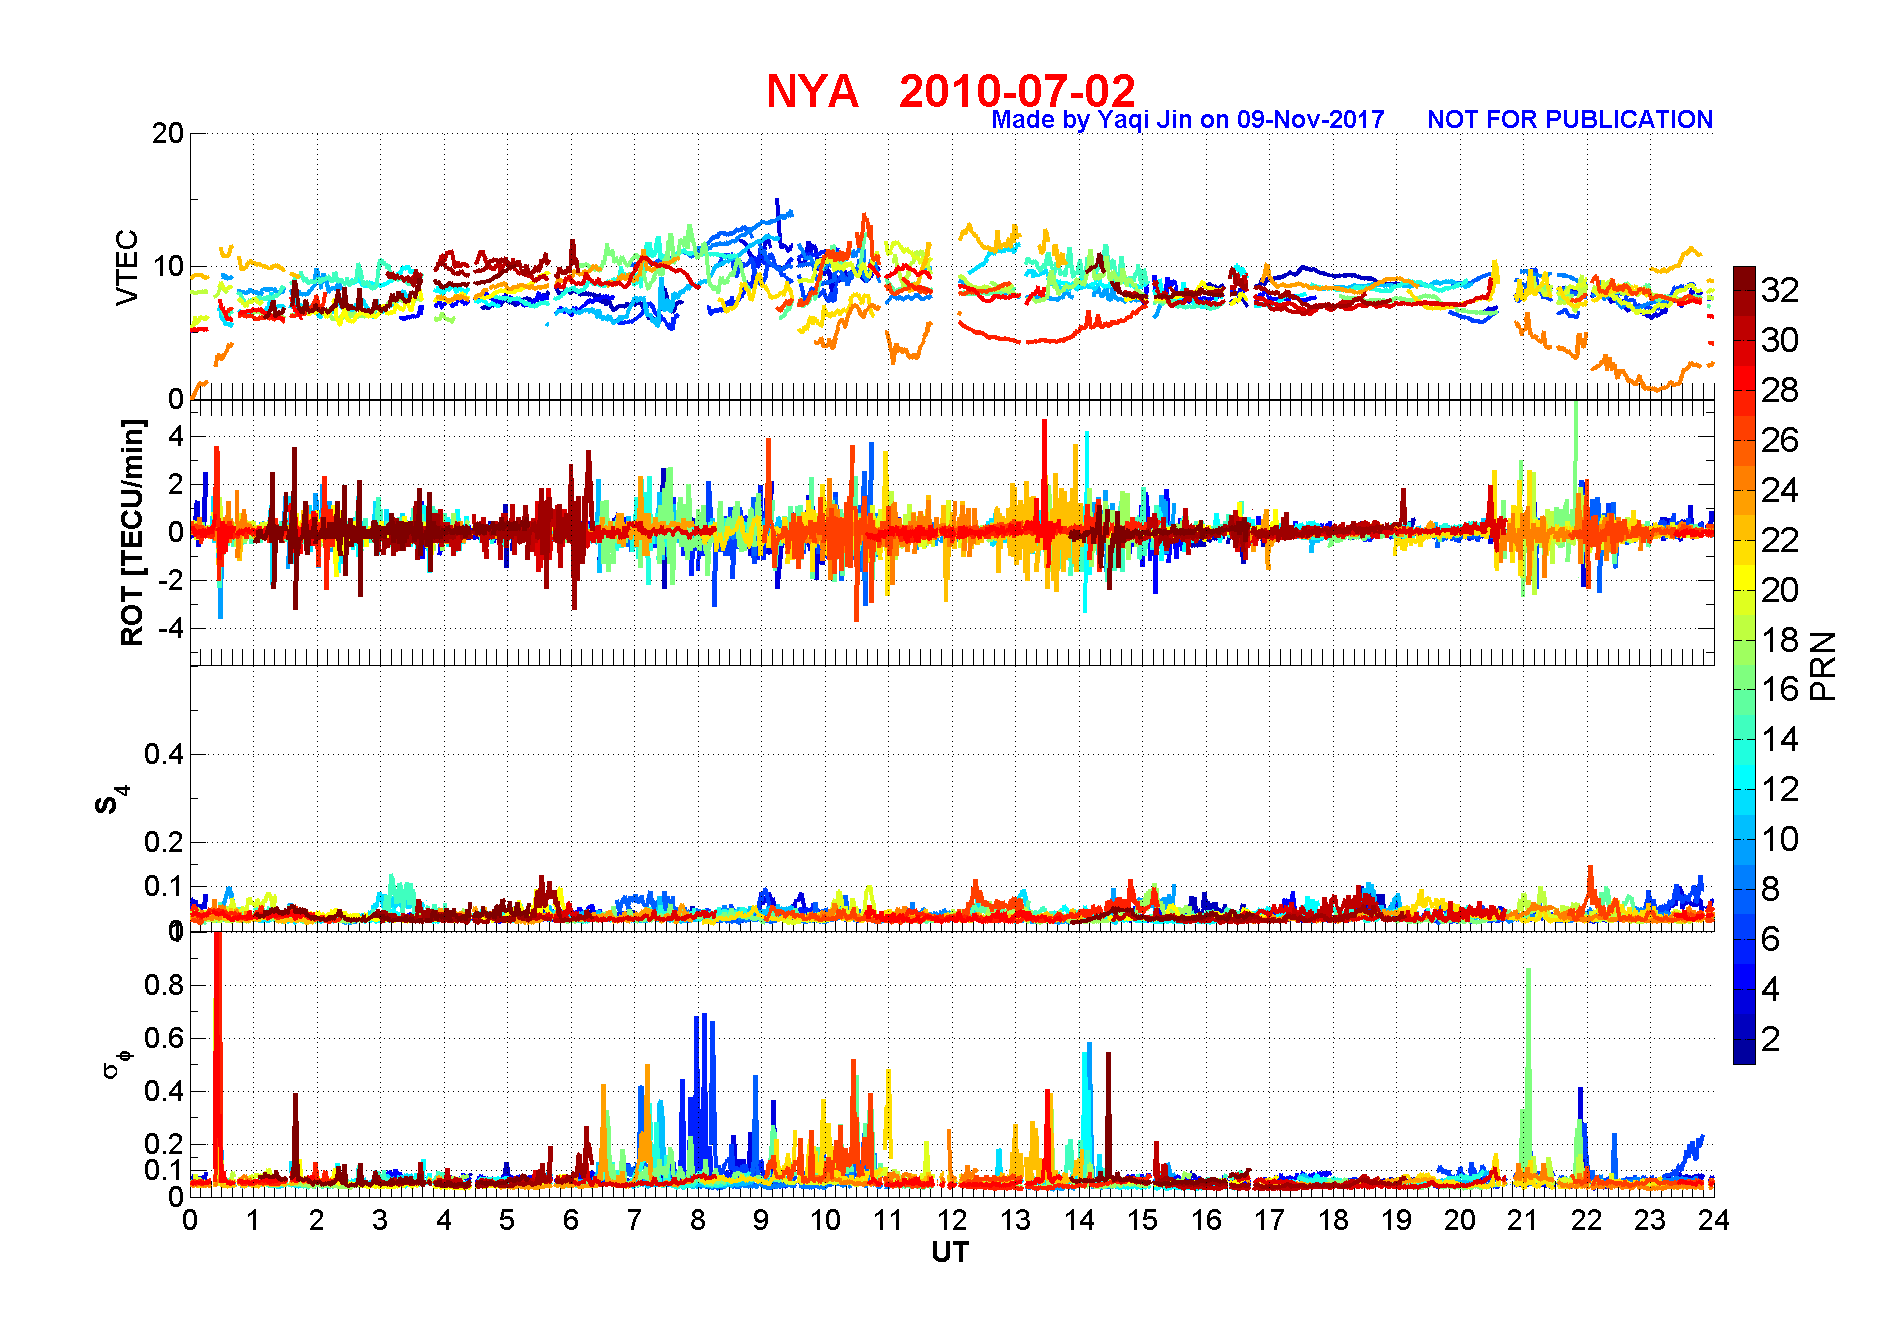The height and width of the screenshot is (1330, 1904).
Task: Click the sigma phi axis label
Action: pyautogui.click(x=117, y=1063)
